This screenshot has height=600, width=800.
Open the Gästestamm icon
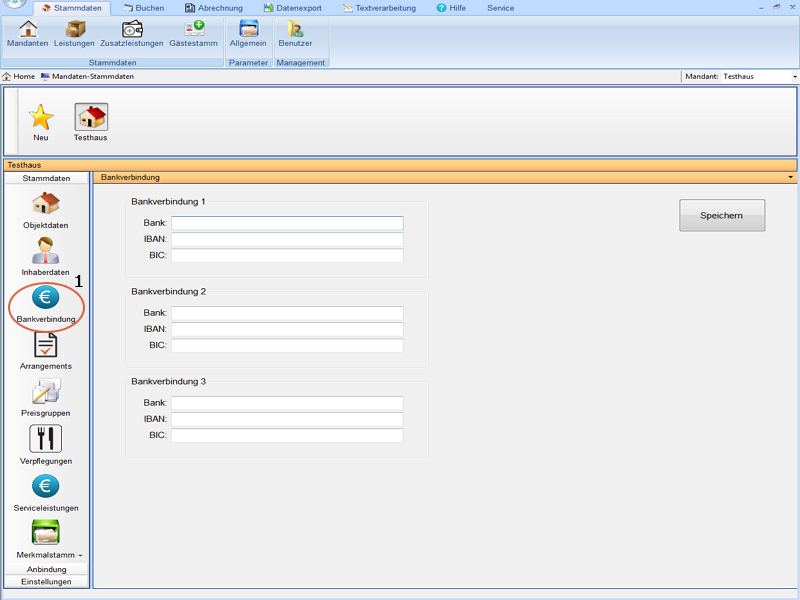tap(193, 33)
